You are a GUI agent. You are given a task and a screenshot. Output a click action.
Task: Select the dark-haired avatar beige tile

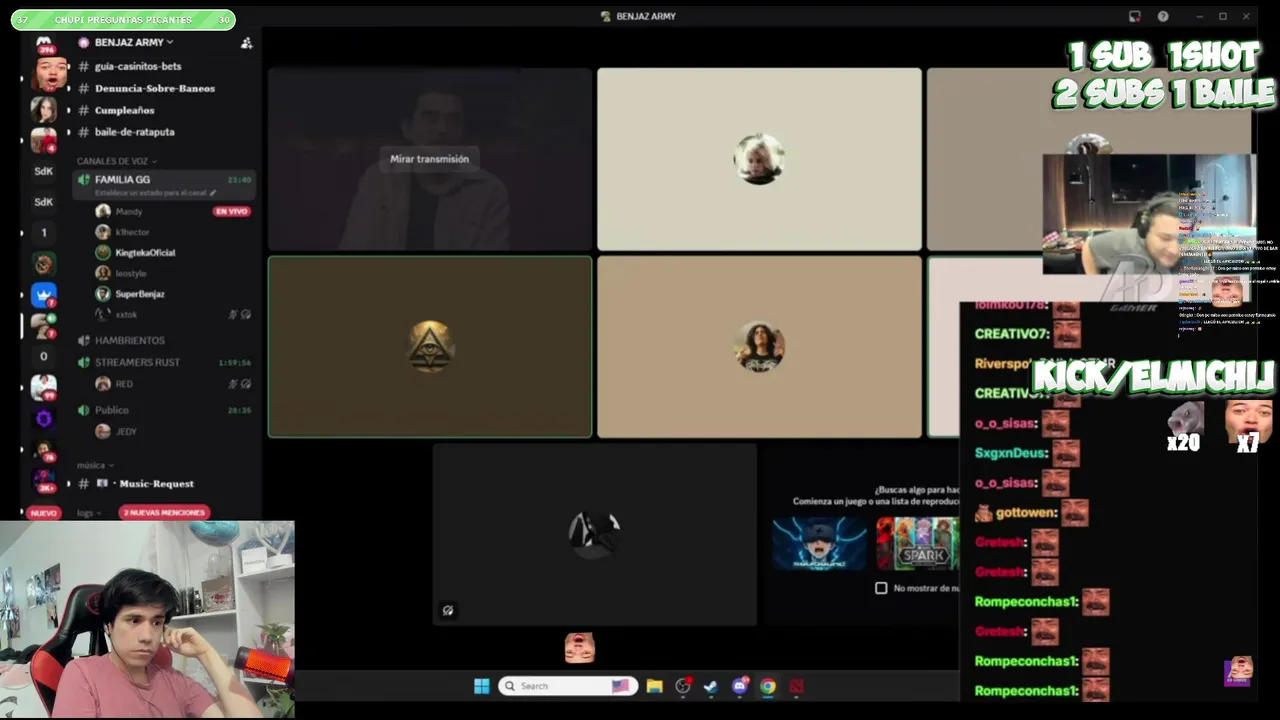click(759, 347)
